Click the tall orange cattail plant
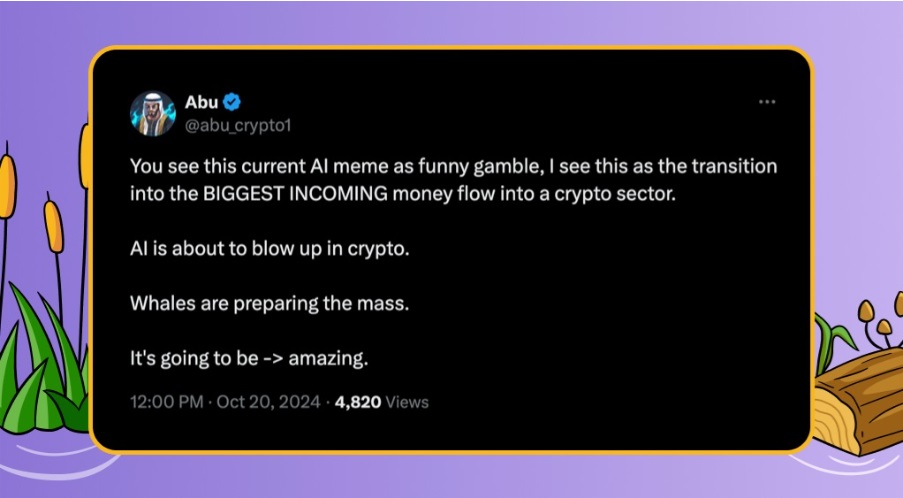 coord(9,185)
